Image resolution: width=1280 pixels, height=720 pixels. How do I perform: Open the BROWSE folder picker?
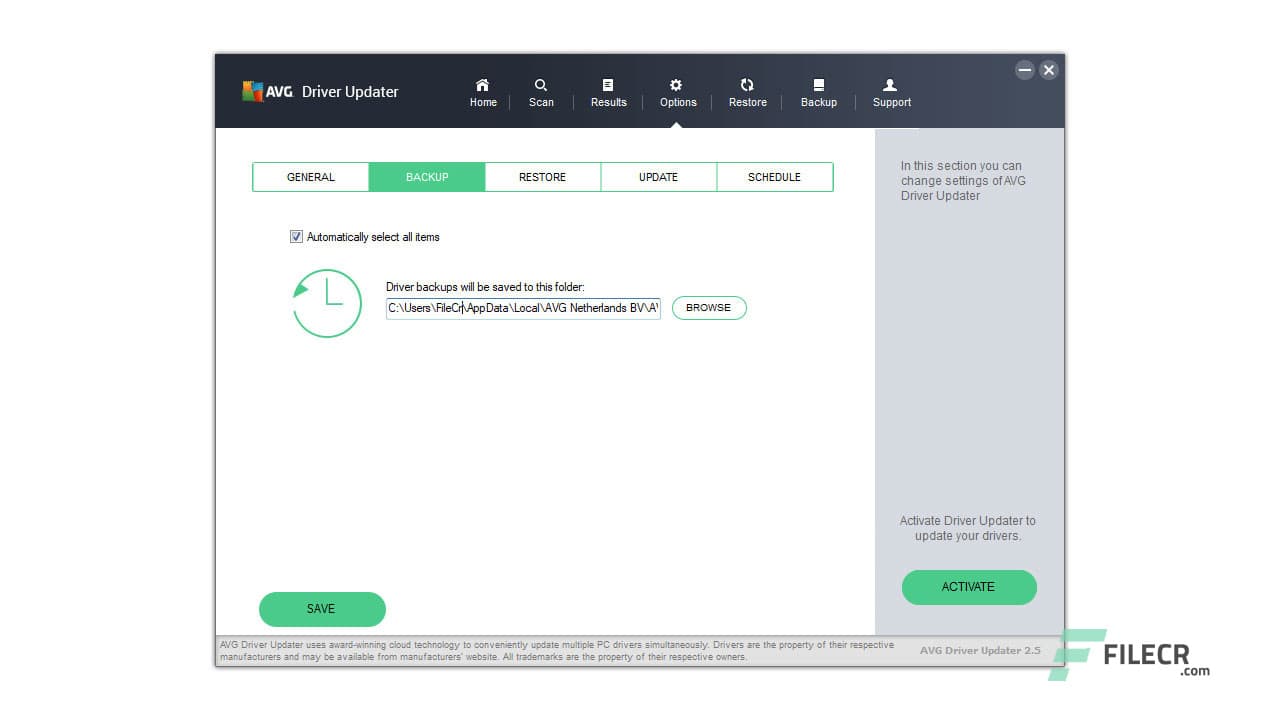[x=709, y=308]
